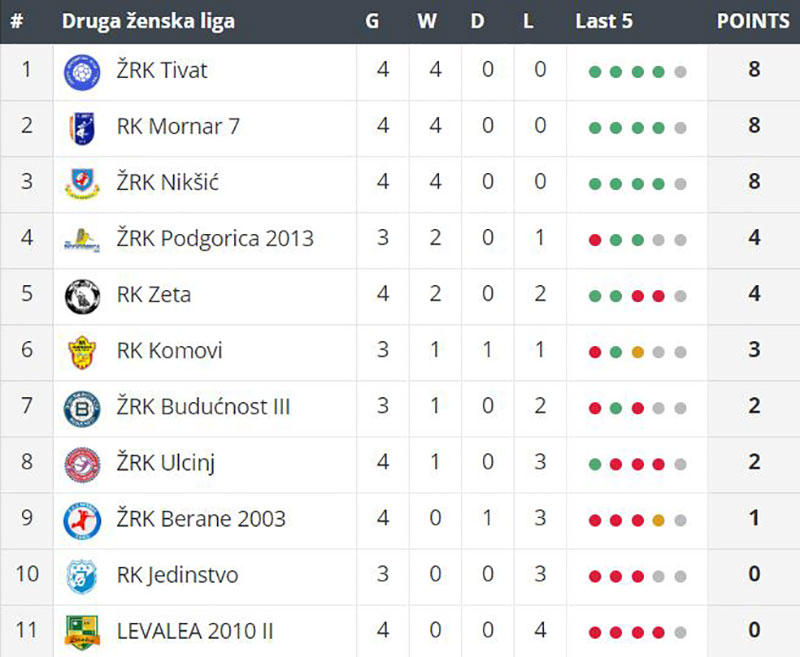
Task: Open the ŽRK Tivat team name link
Action: (162, 70)
